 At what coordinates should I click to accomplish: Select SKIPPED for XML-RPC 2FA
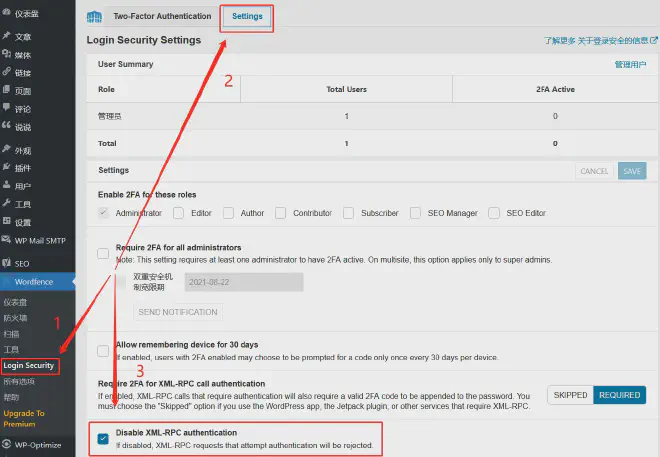tap(570, 395)
